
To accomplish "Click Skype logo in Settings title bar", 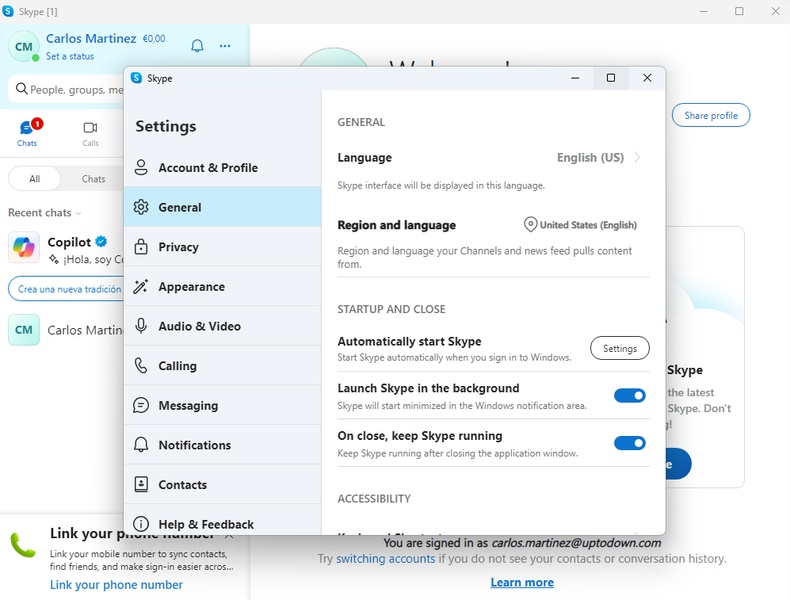I will 136,78.
